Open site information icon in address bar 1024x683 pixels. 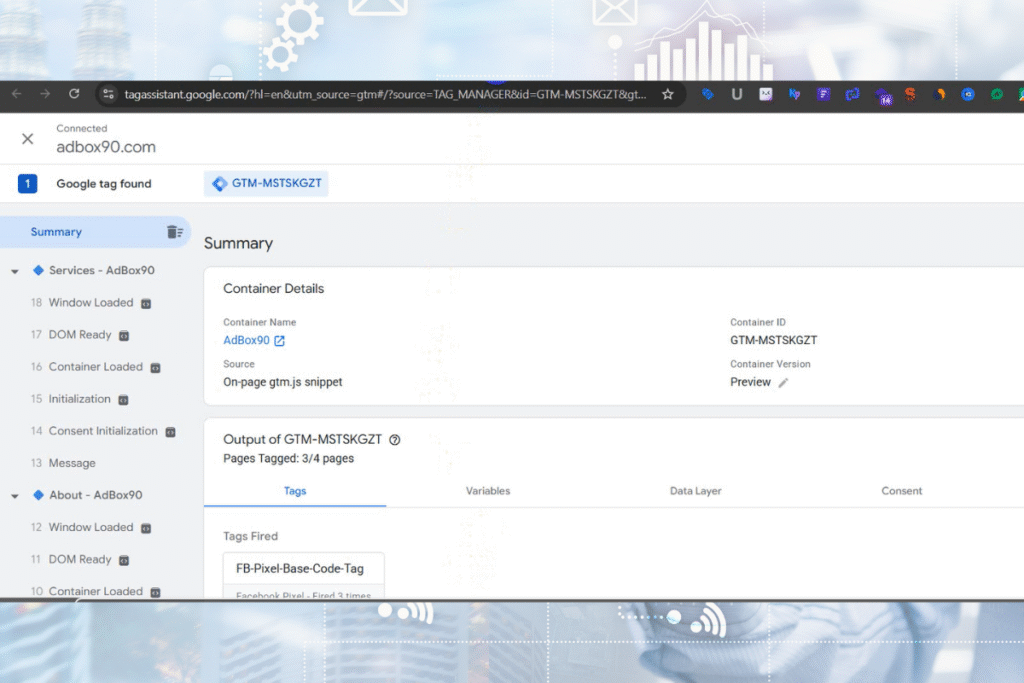[x=109, y=94]
